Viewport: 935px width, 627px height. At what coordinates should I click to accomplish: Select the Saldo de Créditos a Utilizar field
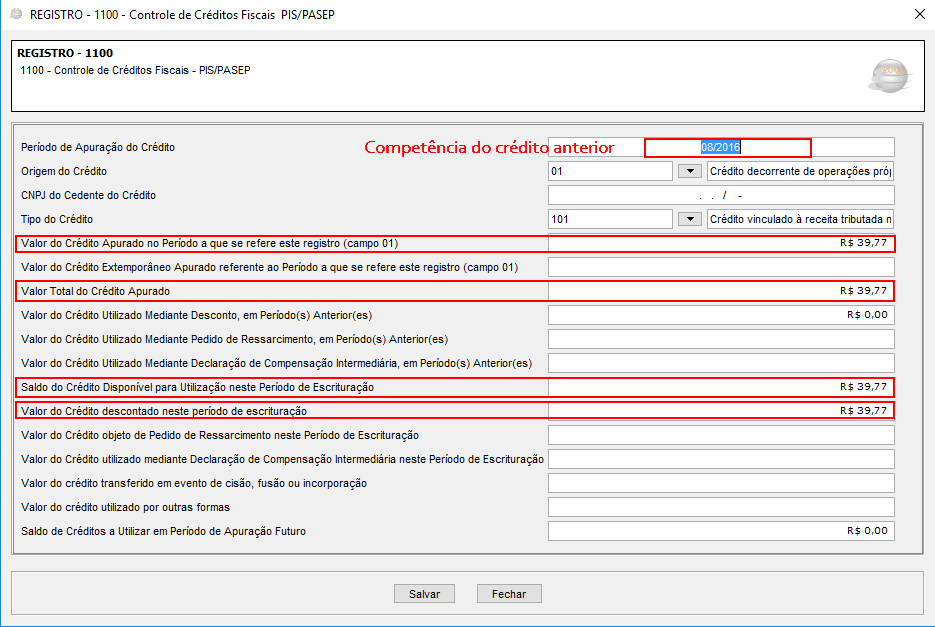(721, 531)
